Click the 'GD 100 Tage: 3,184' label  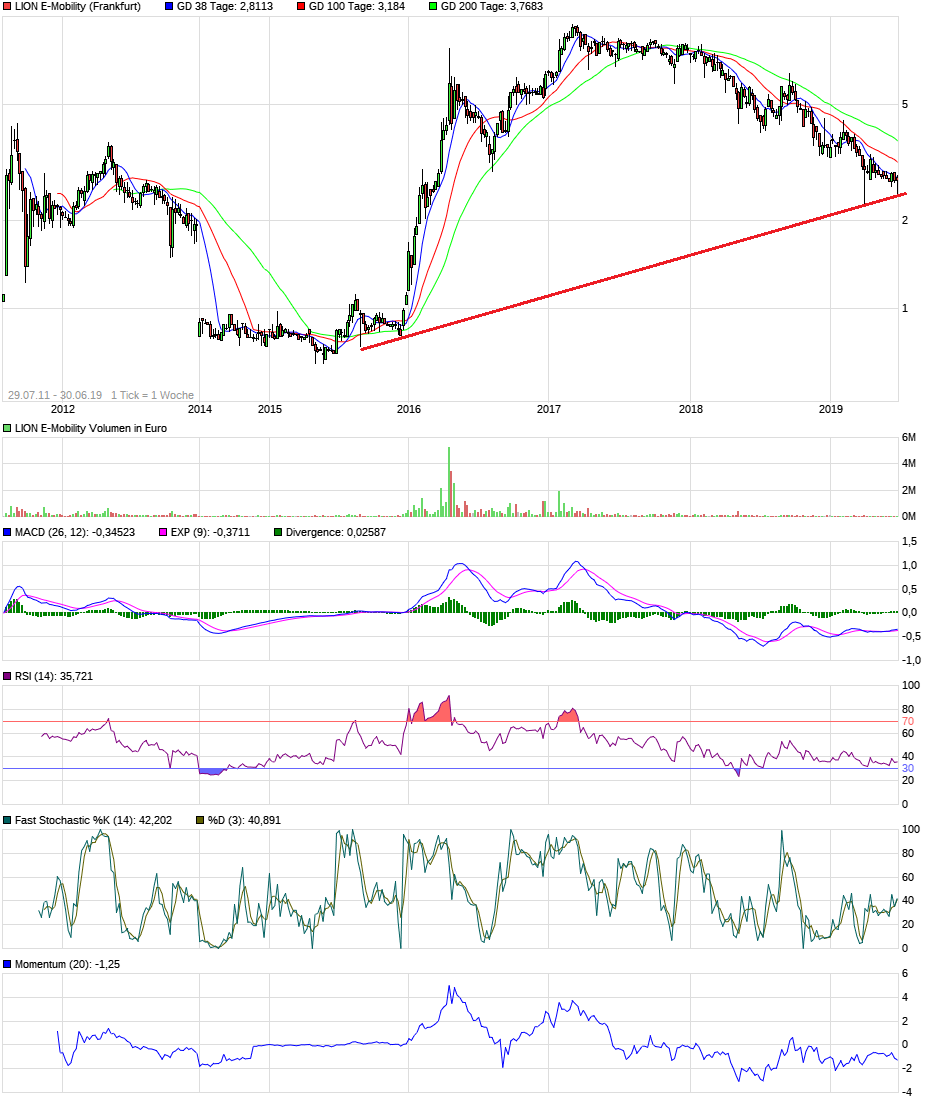pyautogui.click(x=357, y=6)
